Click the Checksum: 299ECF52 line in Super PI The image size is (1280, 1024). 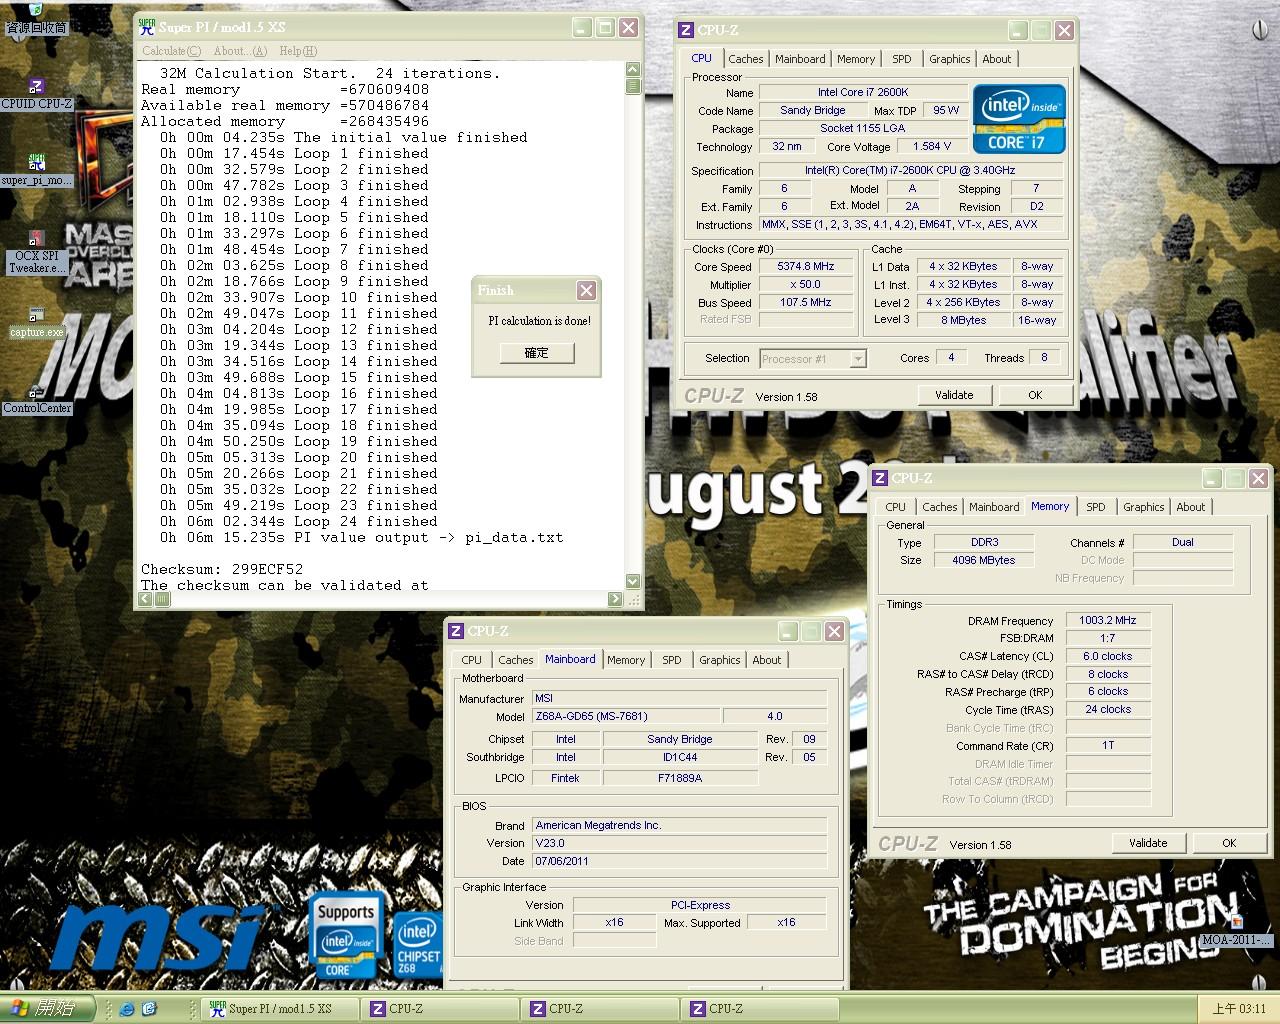click(221, 569)
